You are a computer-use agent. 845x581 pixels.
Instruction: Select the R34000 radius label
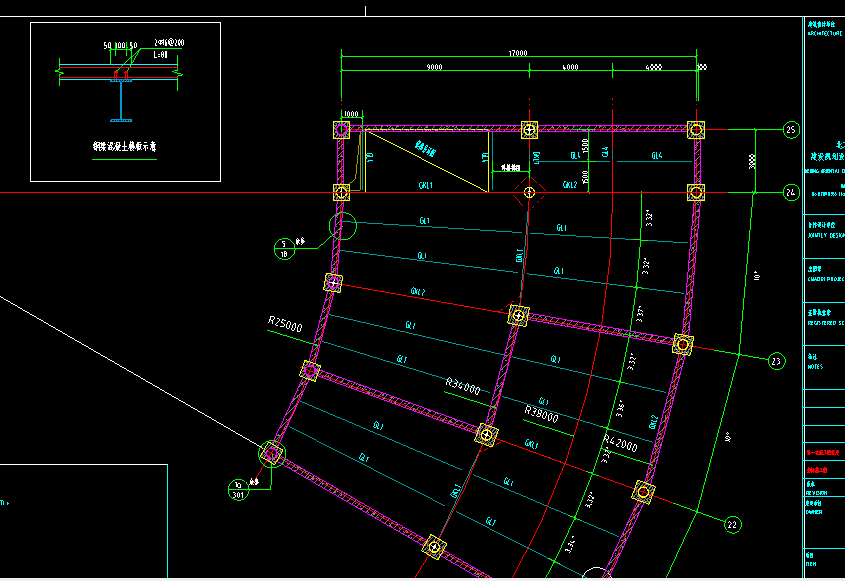coord(463,386)
